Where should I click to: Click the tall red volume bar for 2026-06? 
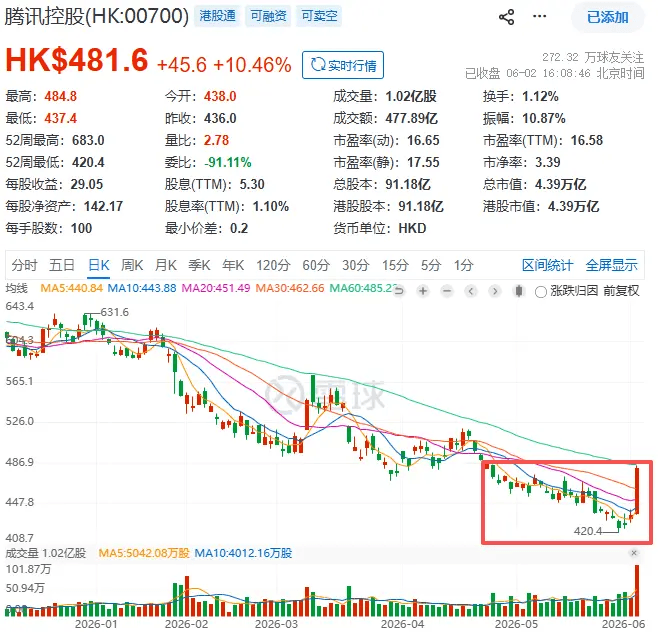[x=637, y=590]
